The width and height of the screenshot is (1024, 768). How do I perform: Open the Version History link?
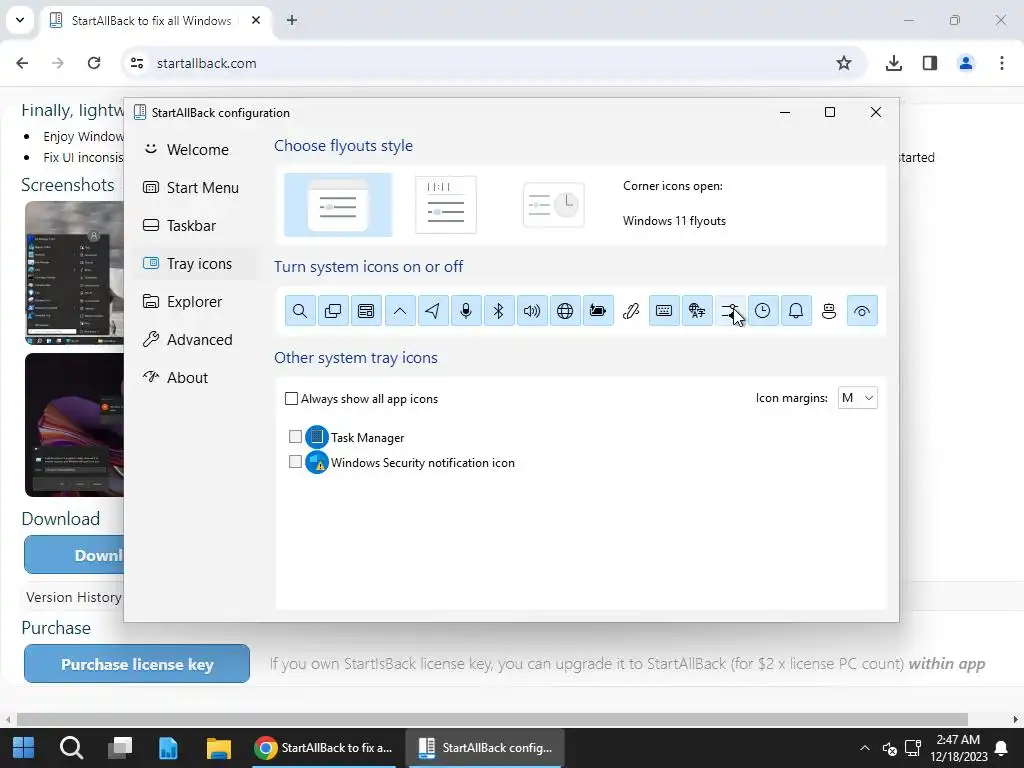[x=74, y=597]
